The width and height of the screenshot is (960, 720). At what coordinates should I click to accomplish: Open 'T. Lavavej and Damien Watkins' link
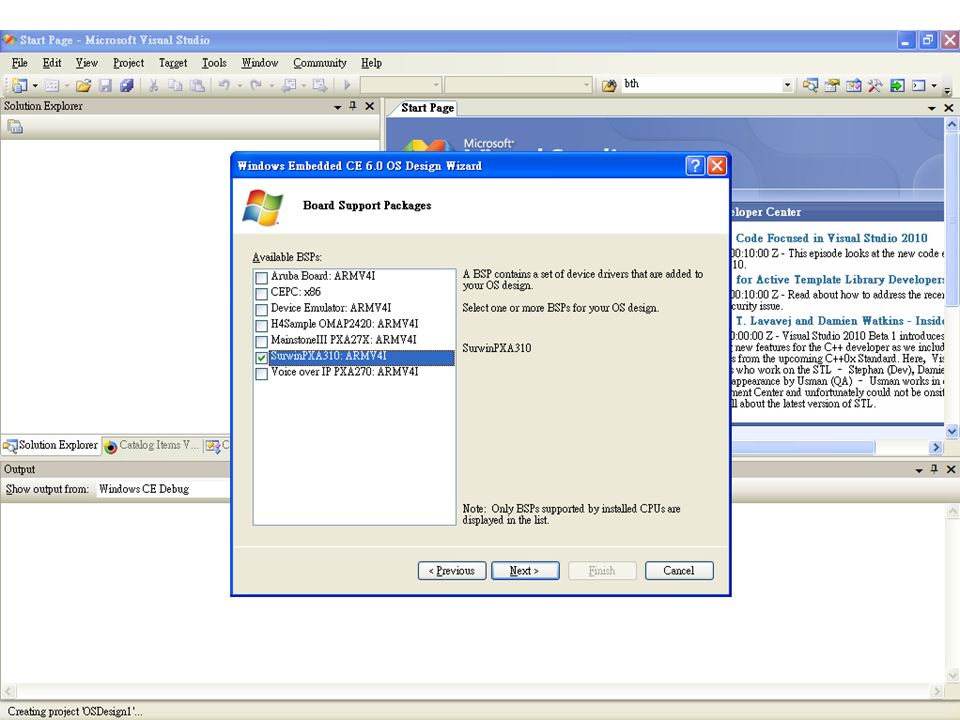839,320
